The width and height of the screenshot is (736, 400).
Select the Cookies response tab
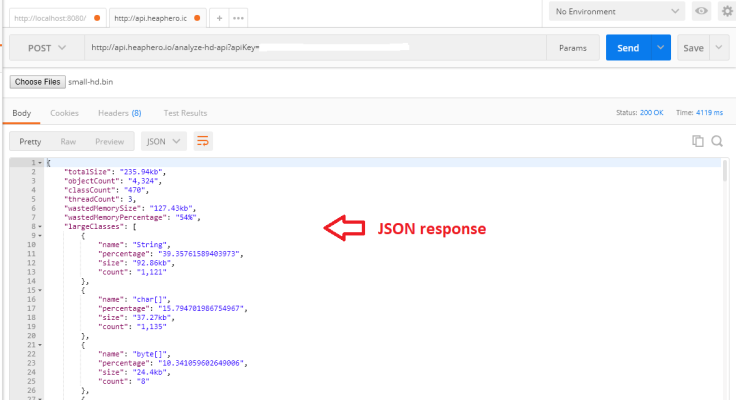[64, 113]
